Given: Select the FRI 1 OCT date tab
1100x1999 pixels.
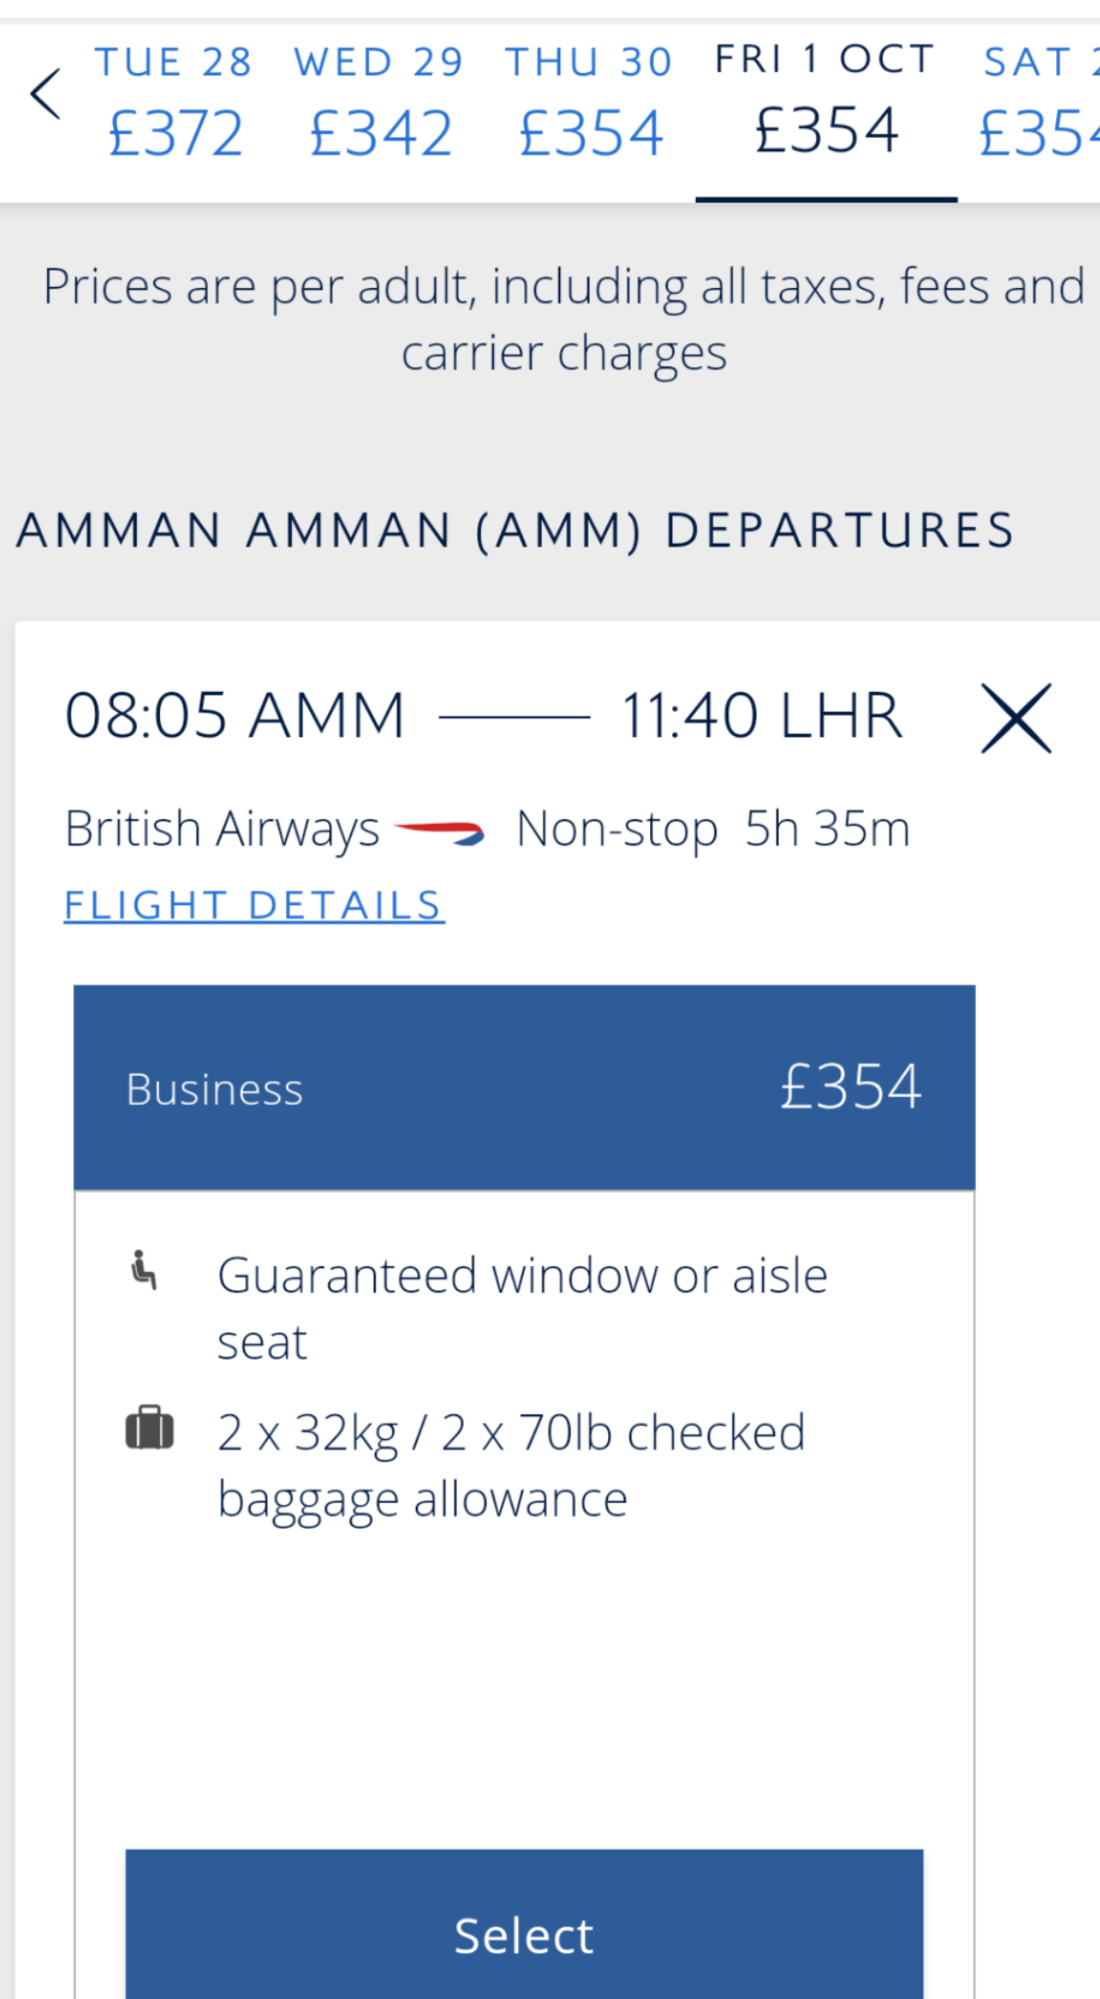Looking at the screenshot, I should pos(826,103).
